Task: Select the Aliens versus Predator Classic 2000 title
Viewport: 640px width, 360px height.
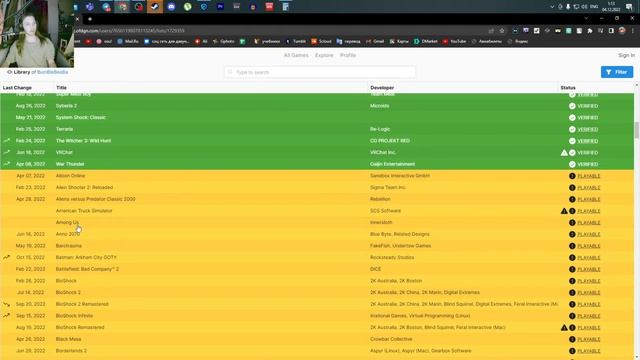Action: [96, 199]
